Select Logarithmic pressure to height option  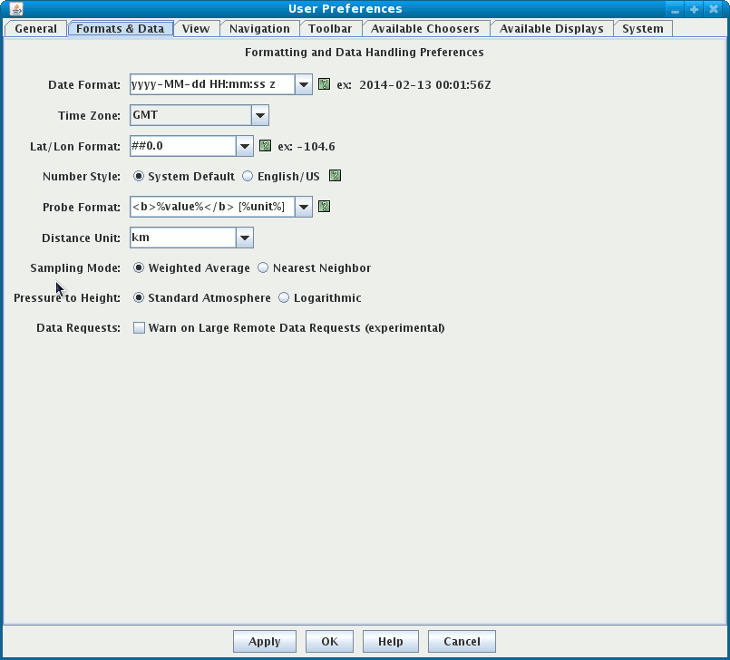(x=284, y=298)
